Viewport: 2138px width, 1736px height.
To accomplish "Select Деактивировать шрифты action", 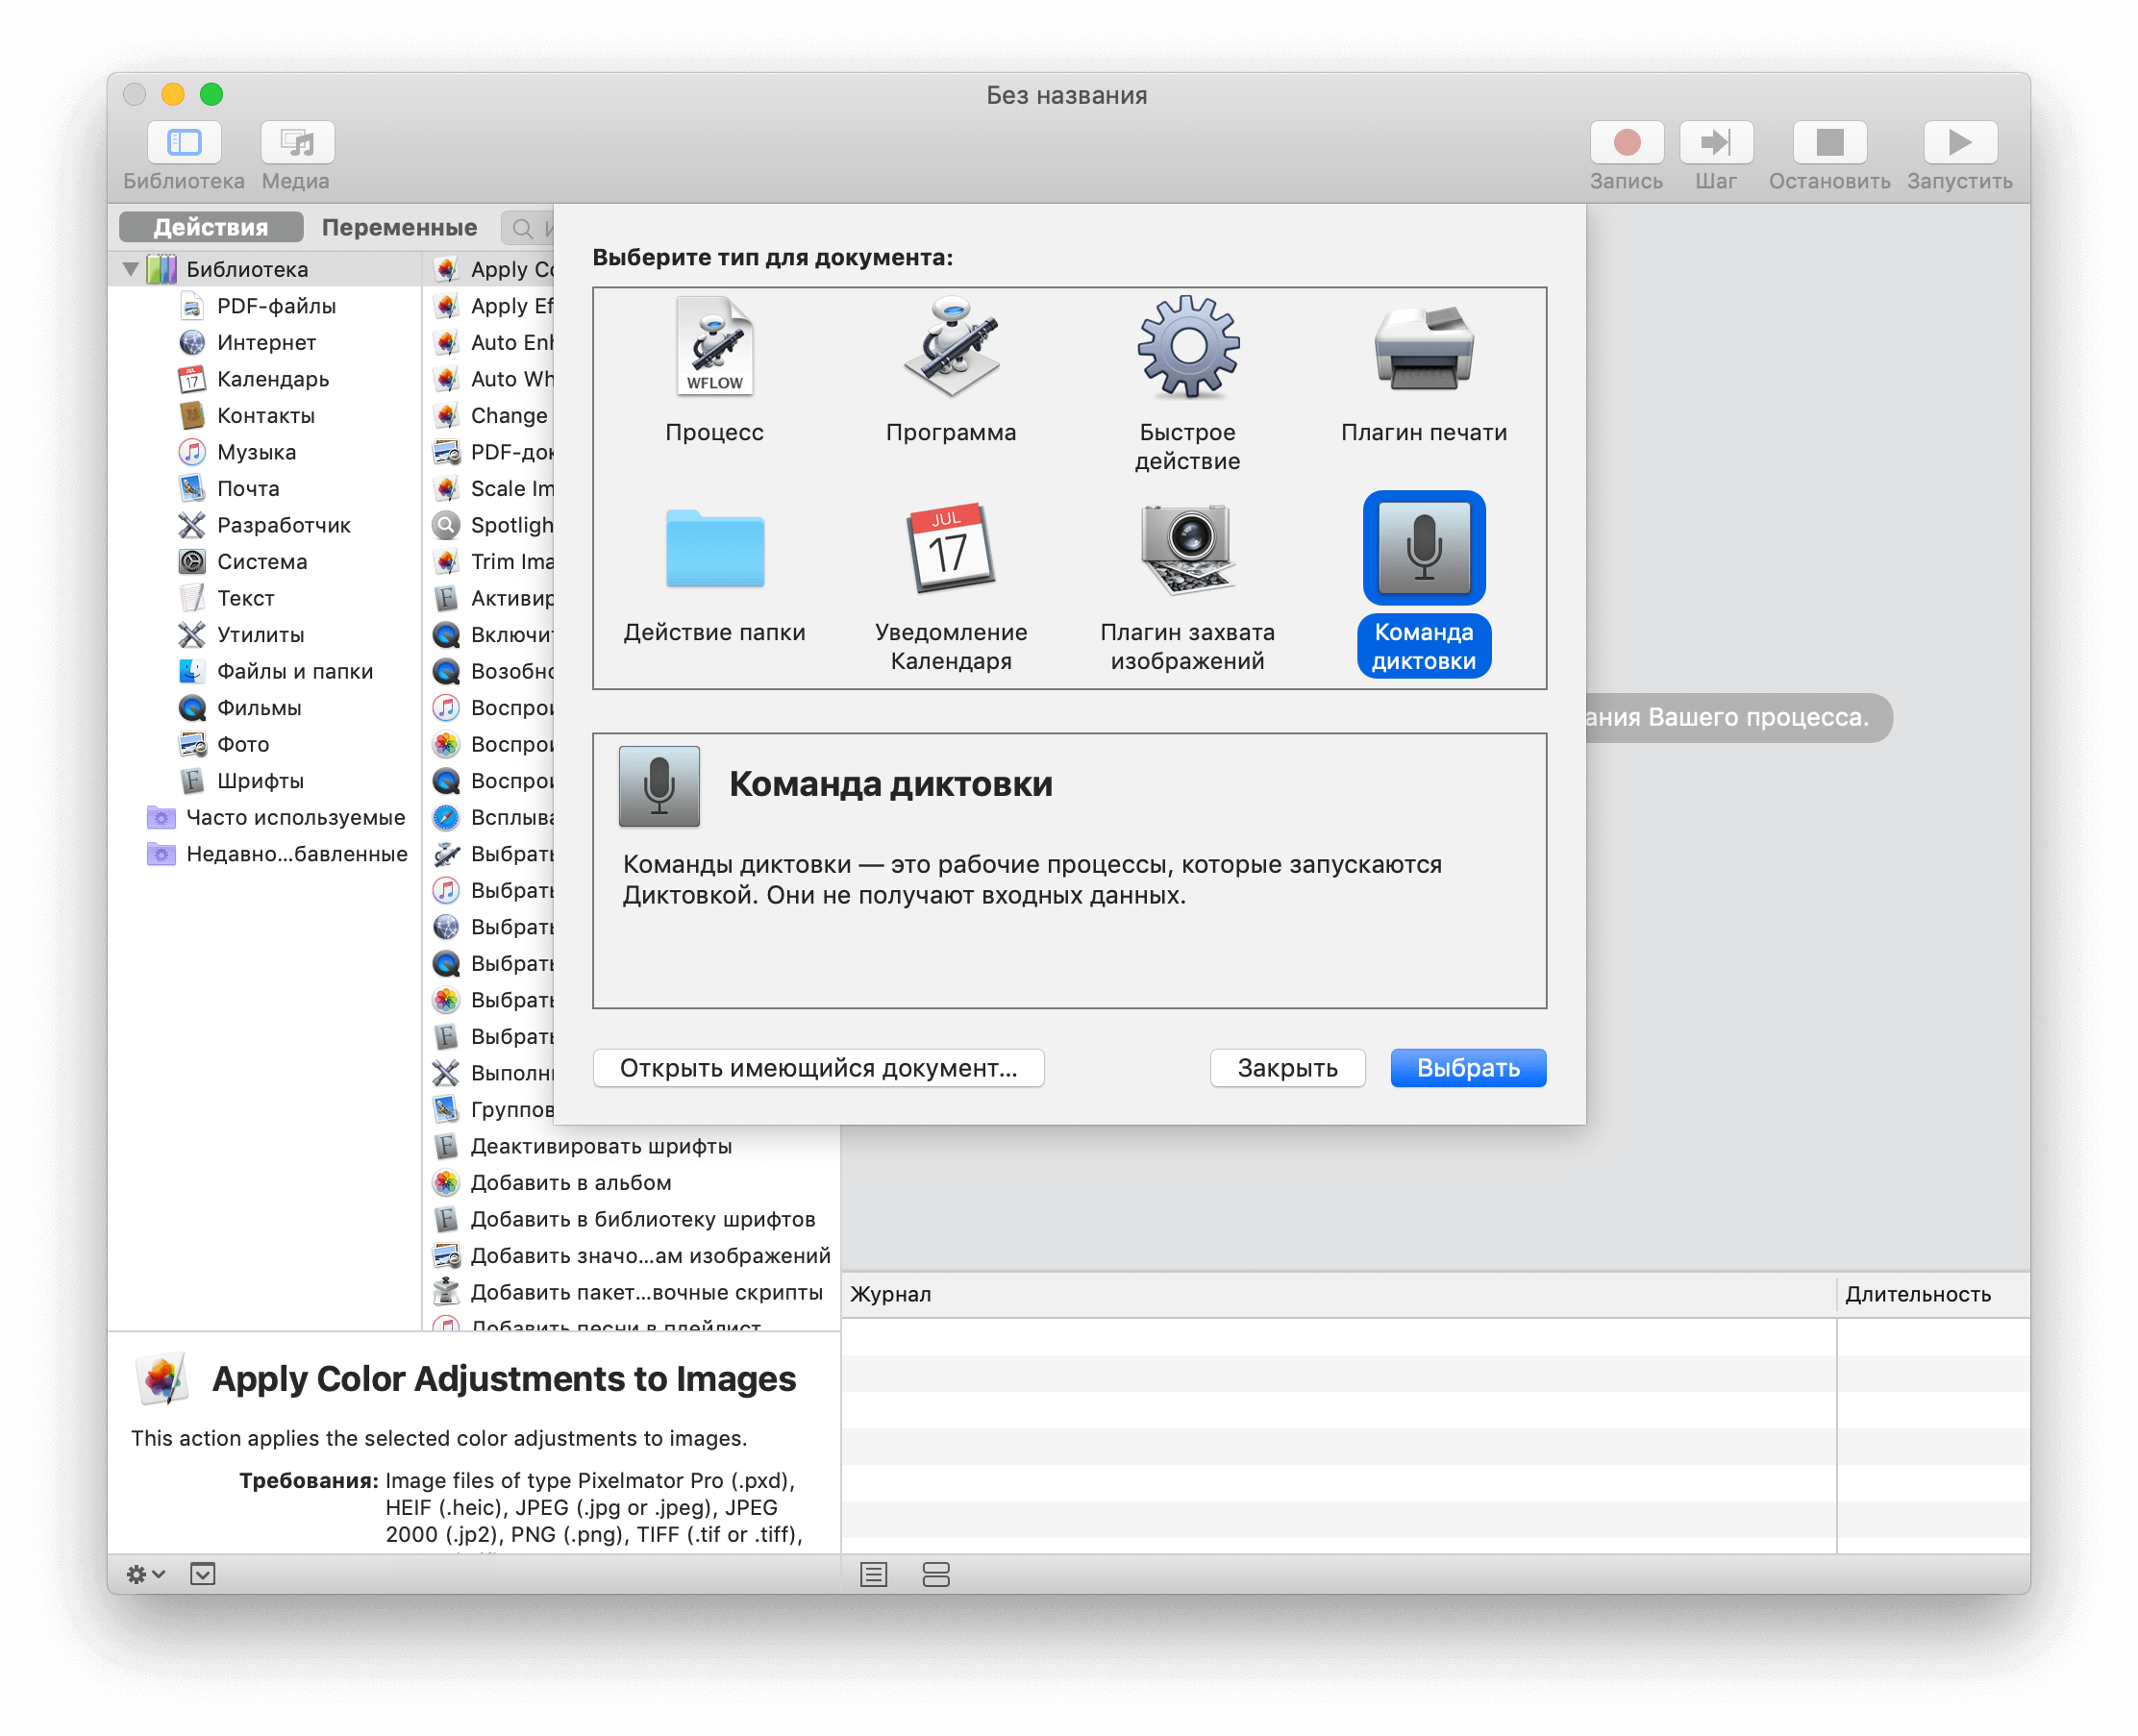I will (x=632, y=1146).
